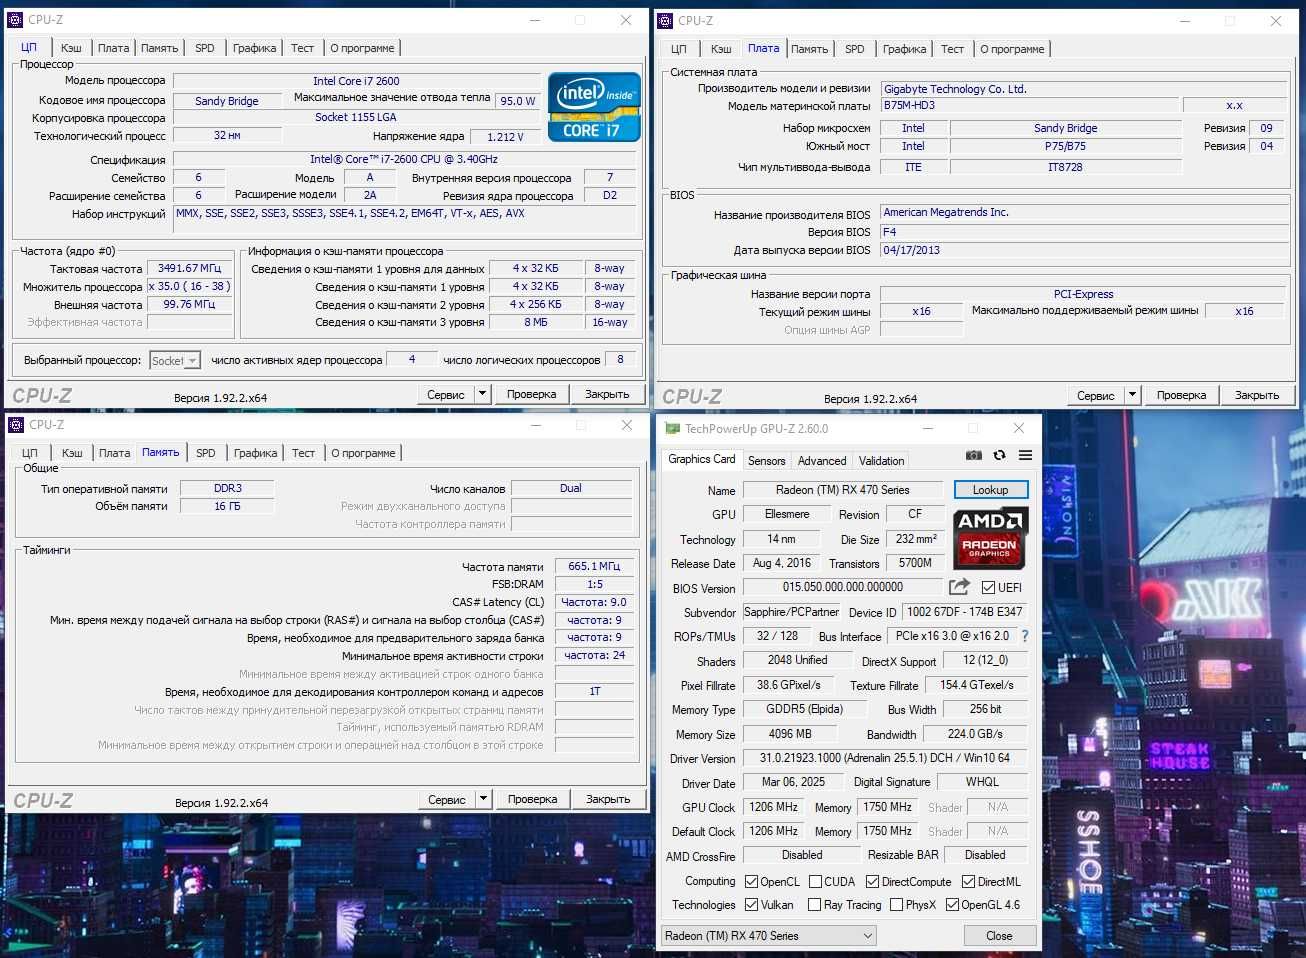Screen dimensions: 1306x958
Task: Click Socket 1155 LGA package value
Action: [355, 117]
